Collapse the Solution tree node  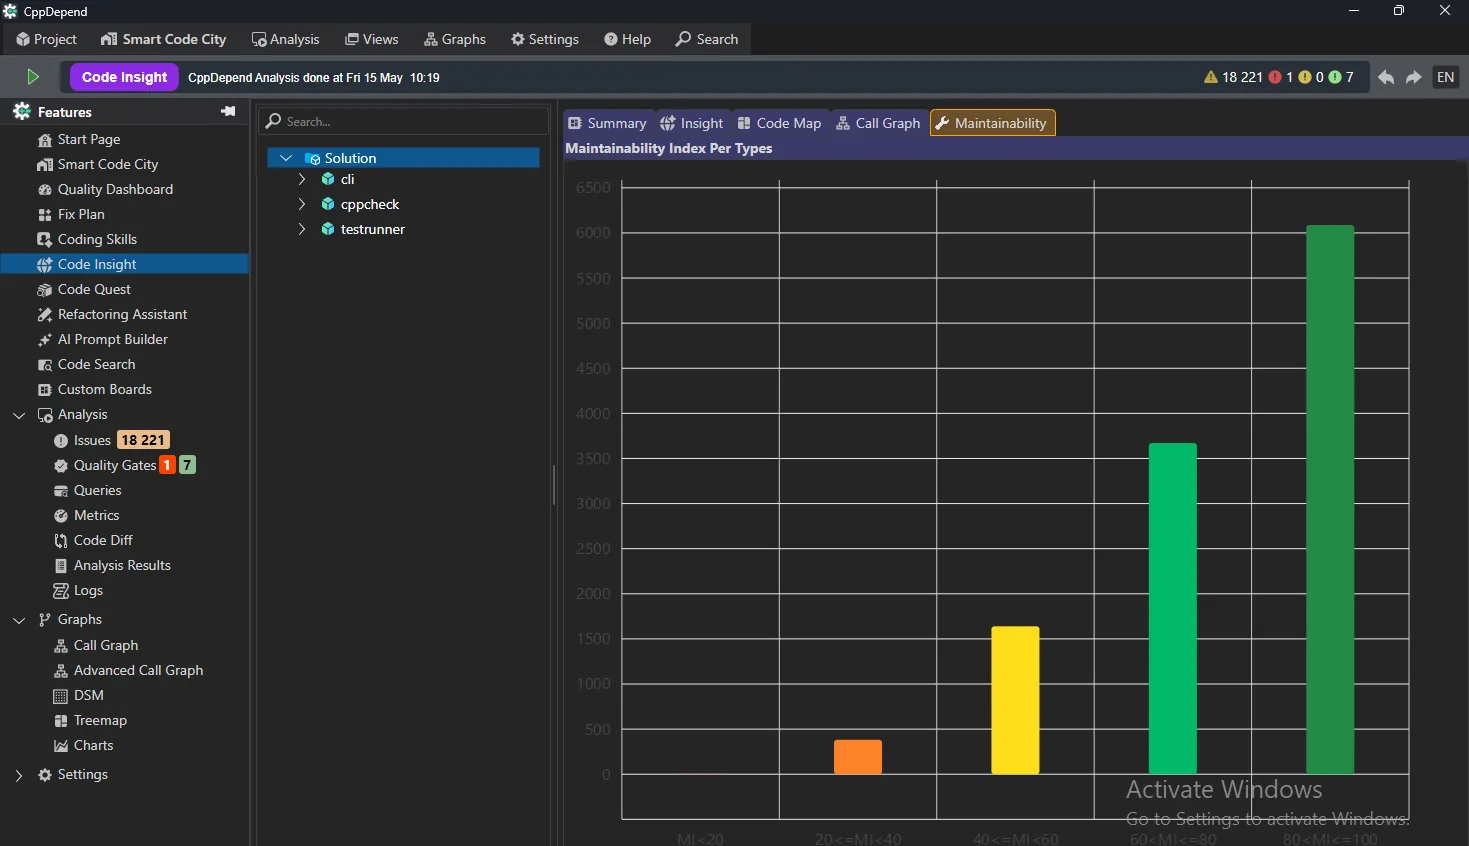[x=286, y=158]
